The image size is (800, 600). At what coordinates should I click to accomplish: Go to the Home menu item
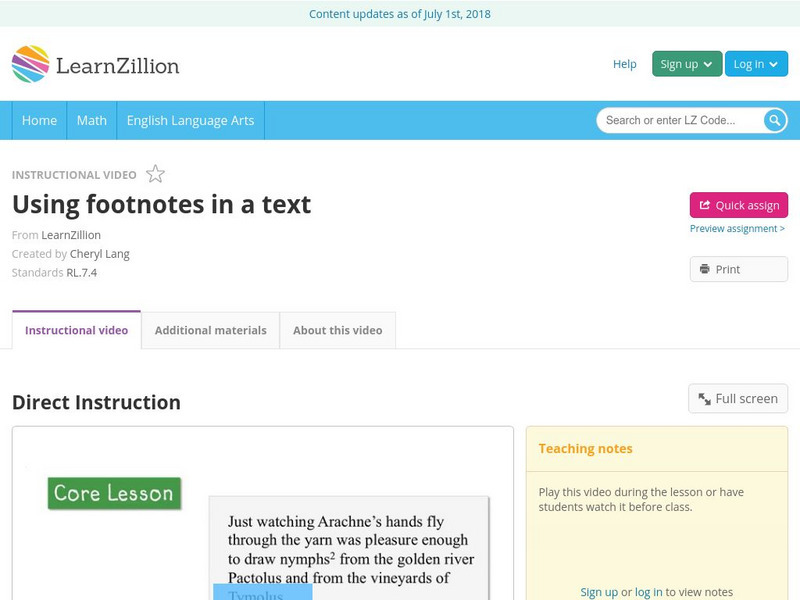pyautogui.click(x=39, y=120)
